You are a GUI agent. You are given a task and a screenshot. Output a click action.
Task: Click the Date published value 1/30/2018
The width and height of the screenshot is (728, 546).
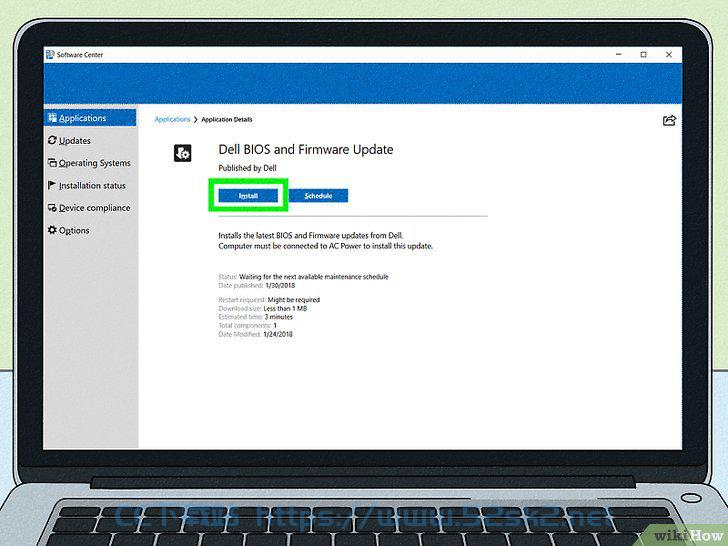tap(280, 286)
